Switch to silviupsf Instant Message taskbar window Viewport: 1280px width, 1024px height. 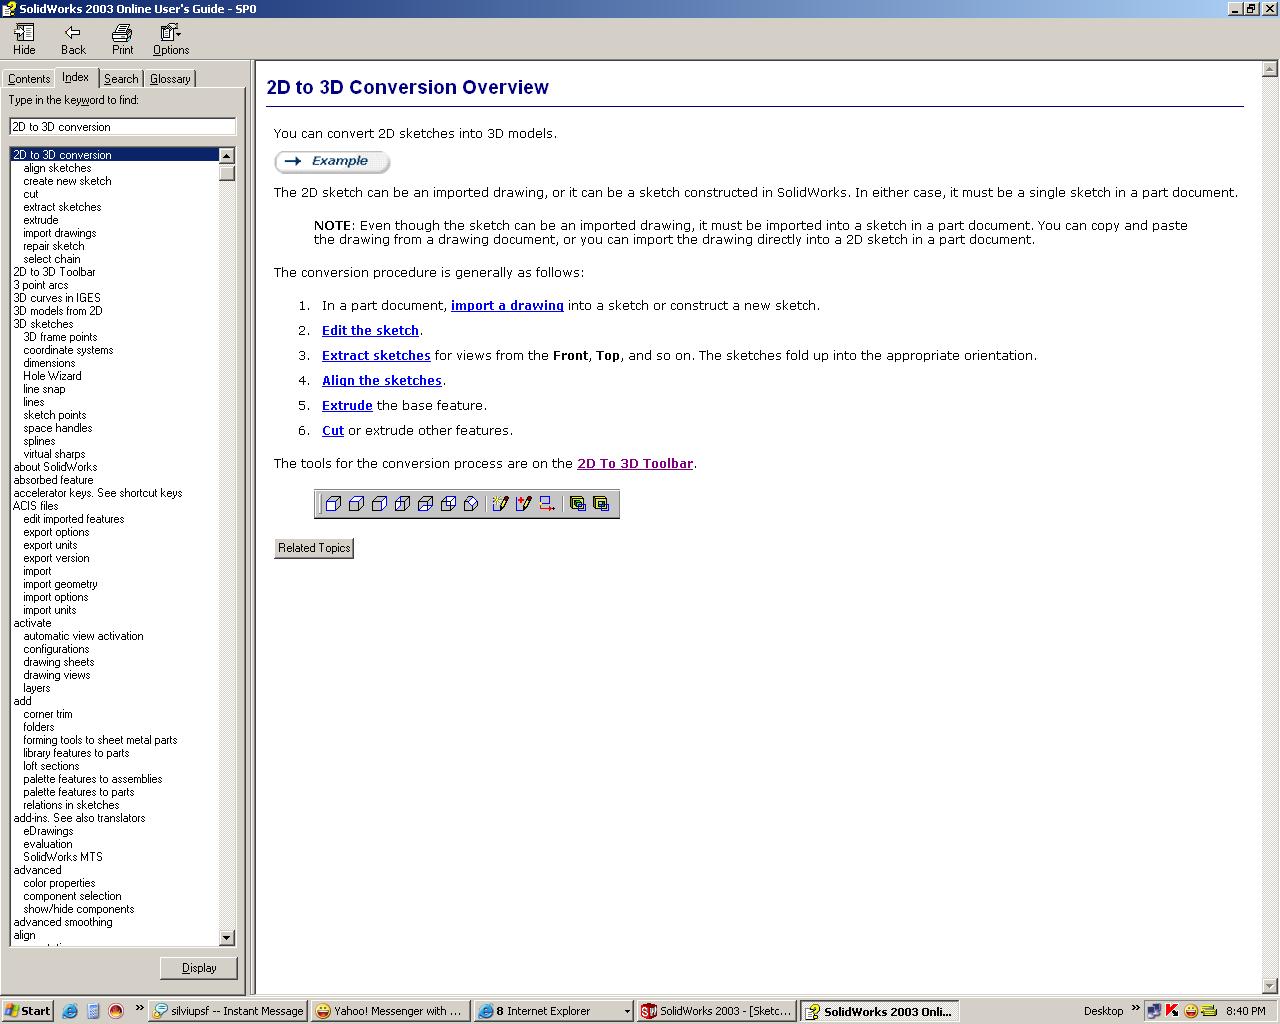tap(228, 1011)
